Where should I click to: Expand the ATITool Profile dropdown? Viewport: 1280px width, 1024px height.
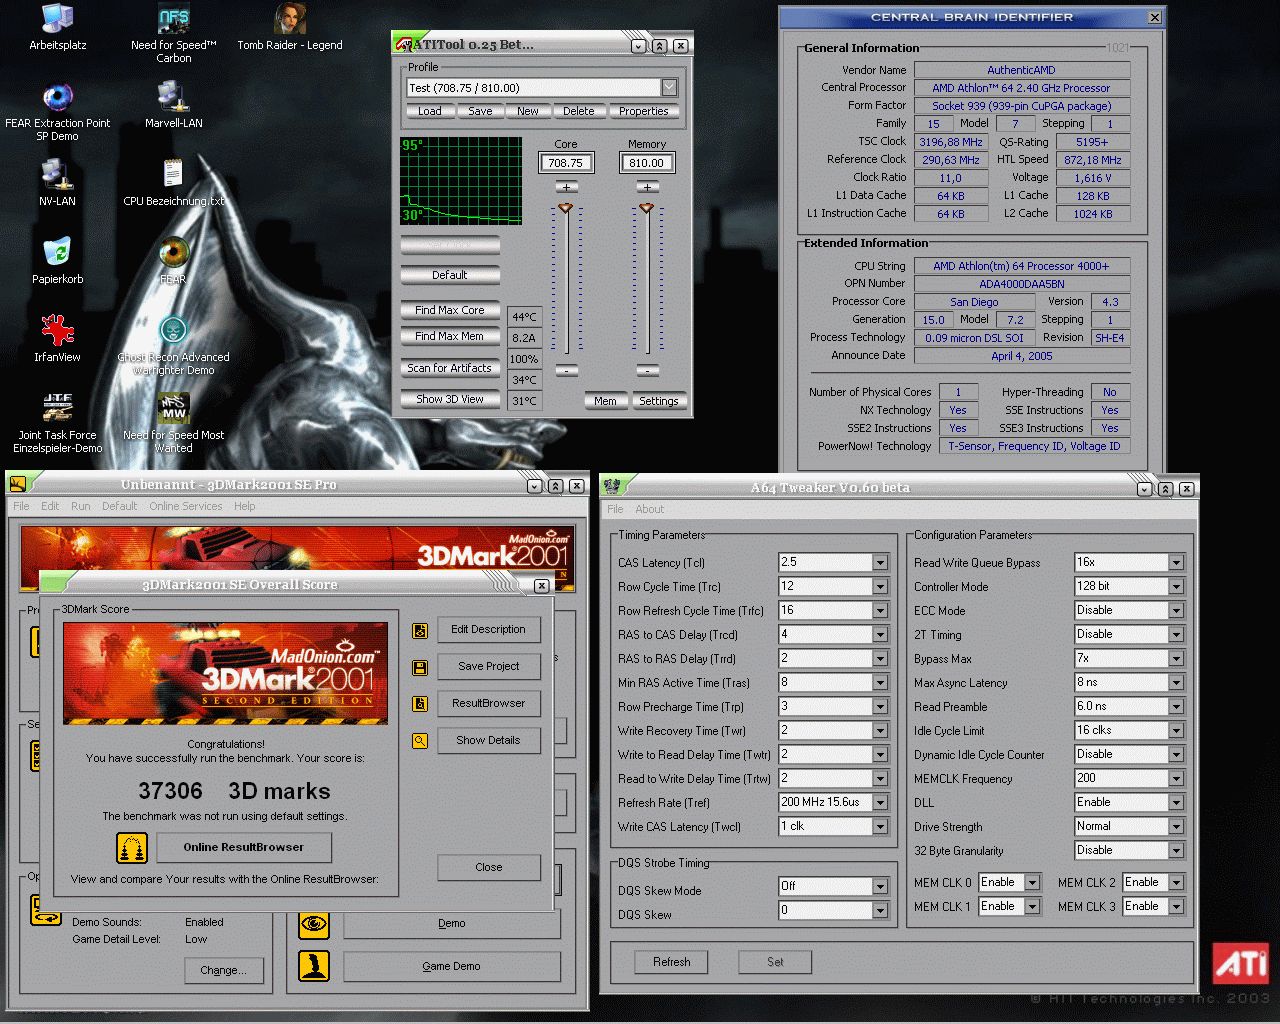670,88
